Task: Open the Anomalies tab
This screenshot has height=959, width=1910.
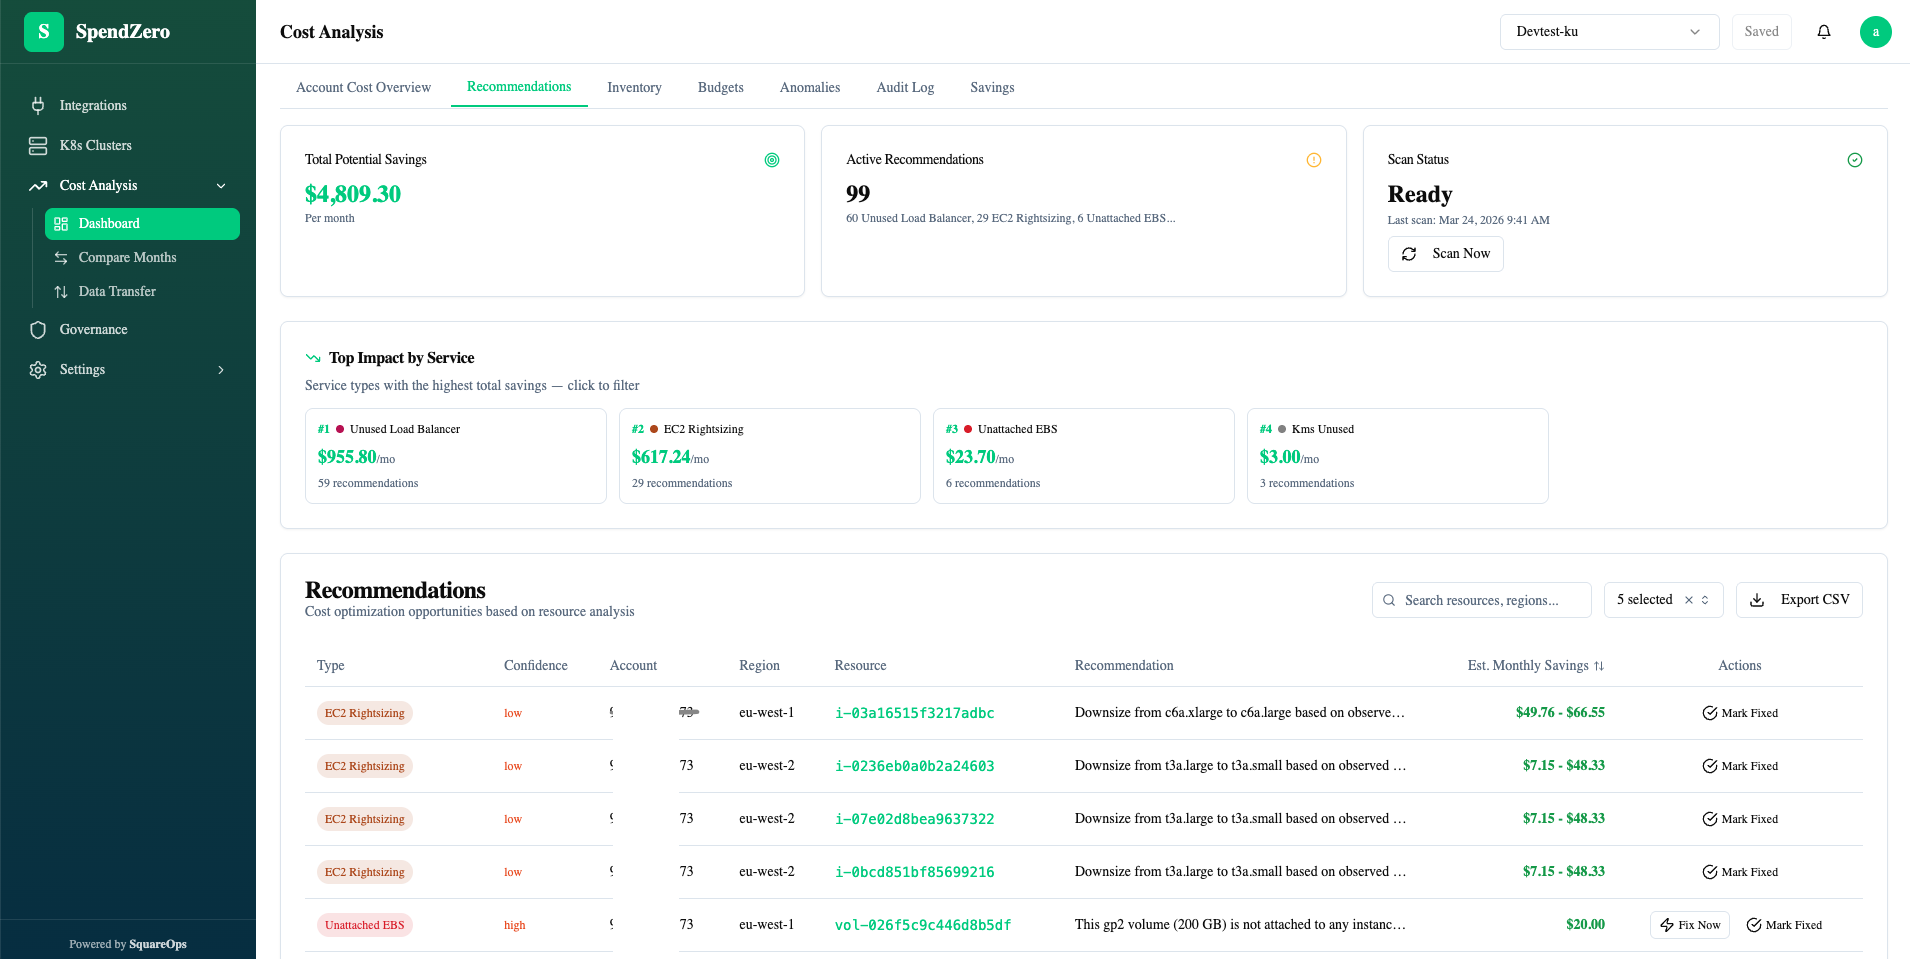Action: coord(809,87)
